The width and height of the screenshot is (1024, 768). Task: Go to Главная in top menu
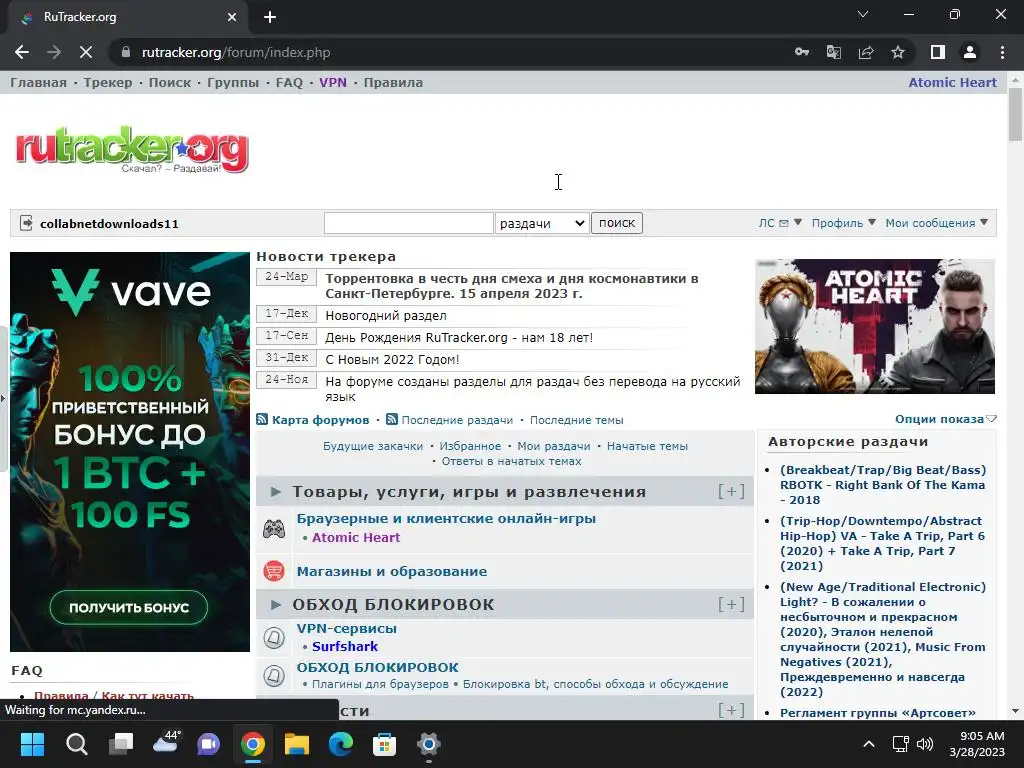pos(39,82)
